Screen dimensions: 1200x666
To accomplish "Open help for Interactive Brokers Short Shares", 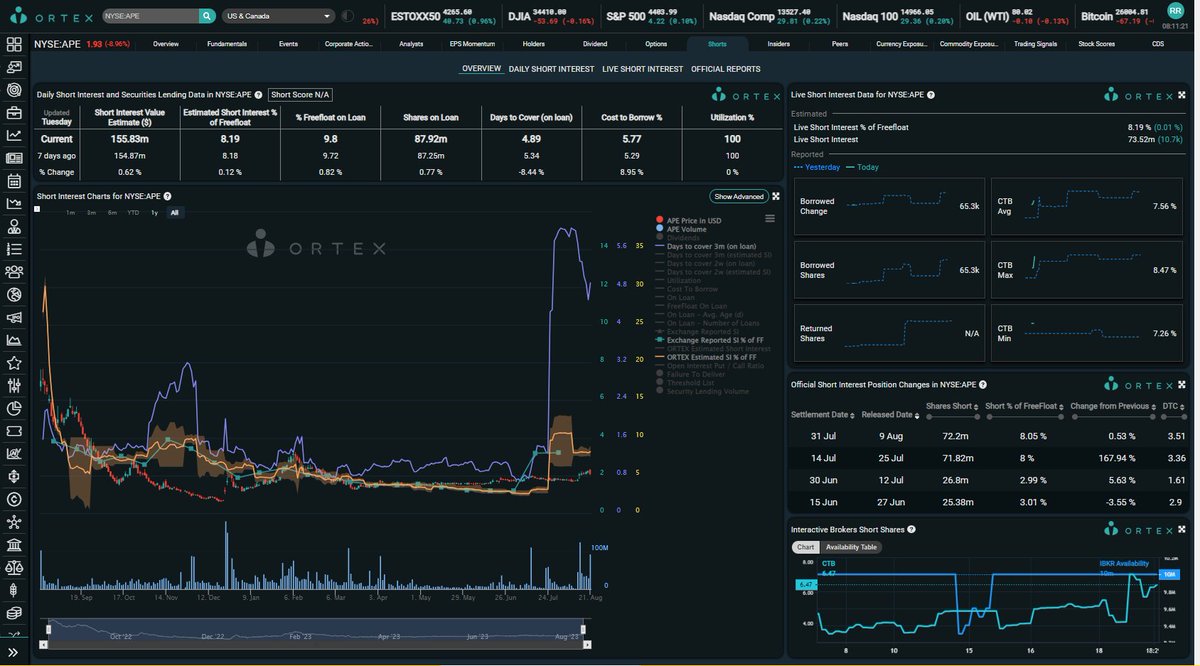I will tap(911, 529).
